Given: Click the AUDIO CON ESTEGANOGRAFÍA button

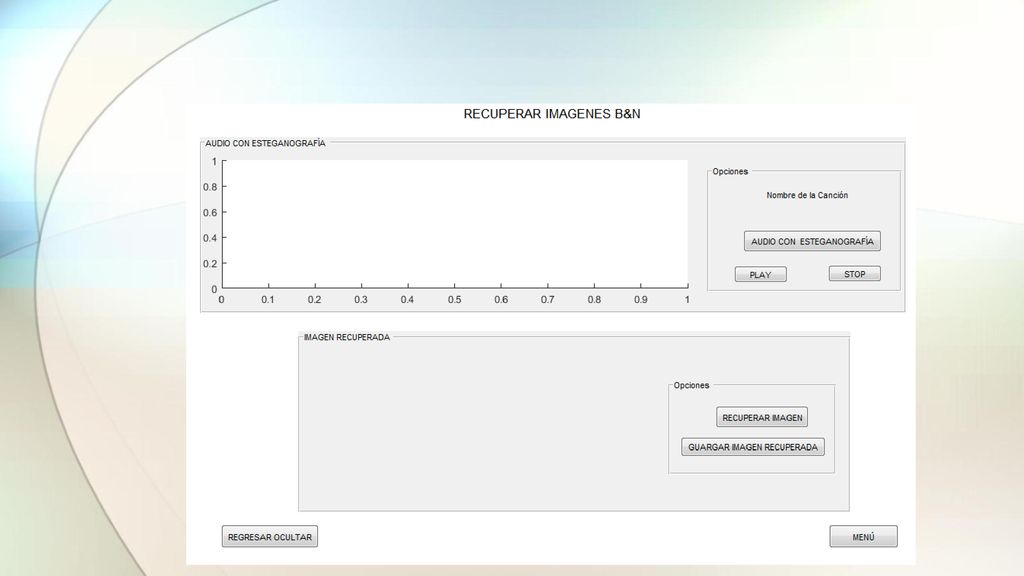Looking at the screenshot, I should [x=812, y=241].
